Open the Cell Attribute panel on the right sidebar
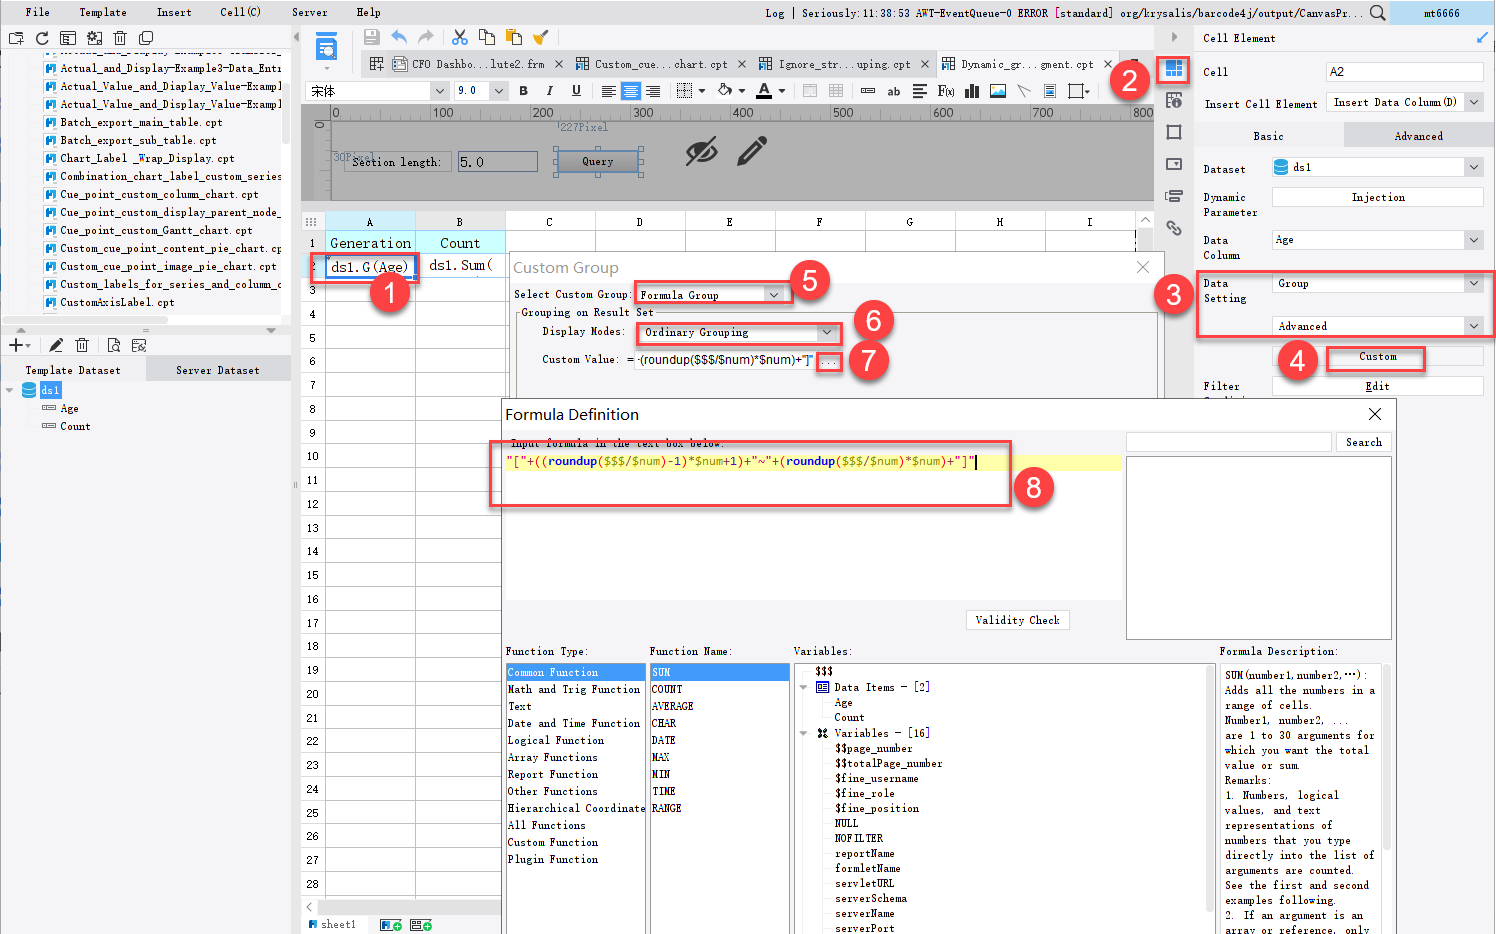Screen dimensions: 1496x934 [1174, 100]
